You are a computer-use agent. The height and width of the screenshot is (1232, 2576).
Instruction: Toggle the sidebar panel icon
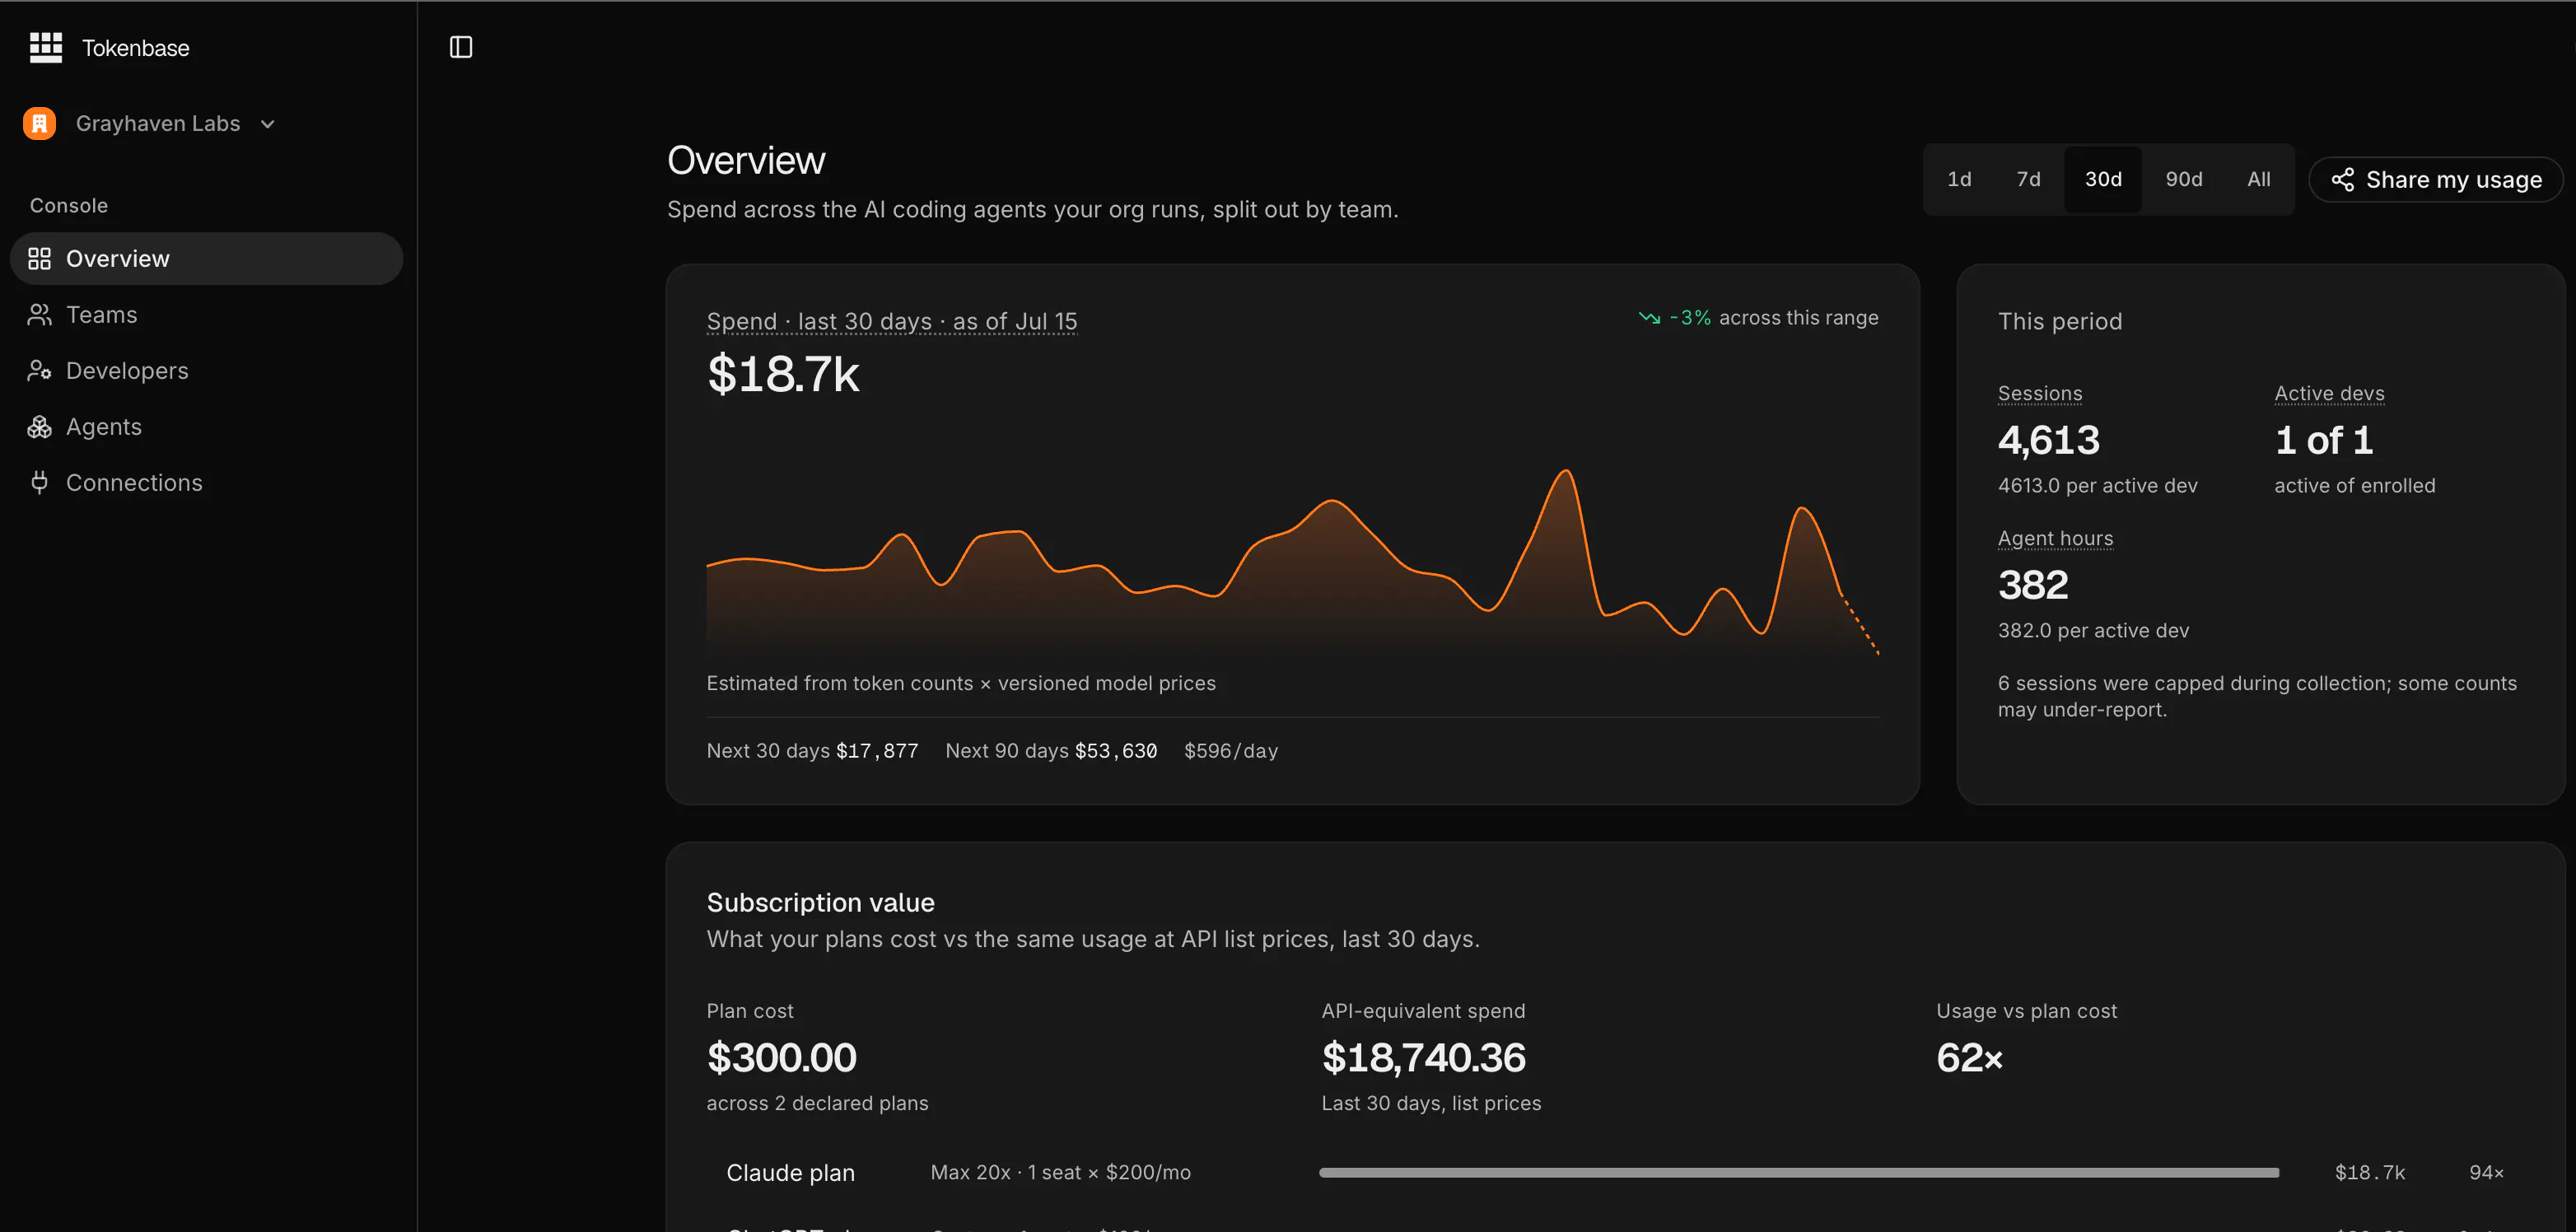click(x=461, y=47)
